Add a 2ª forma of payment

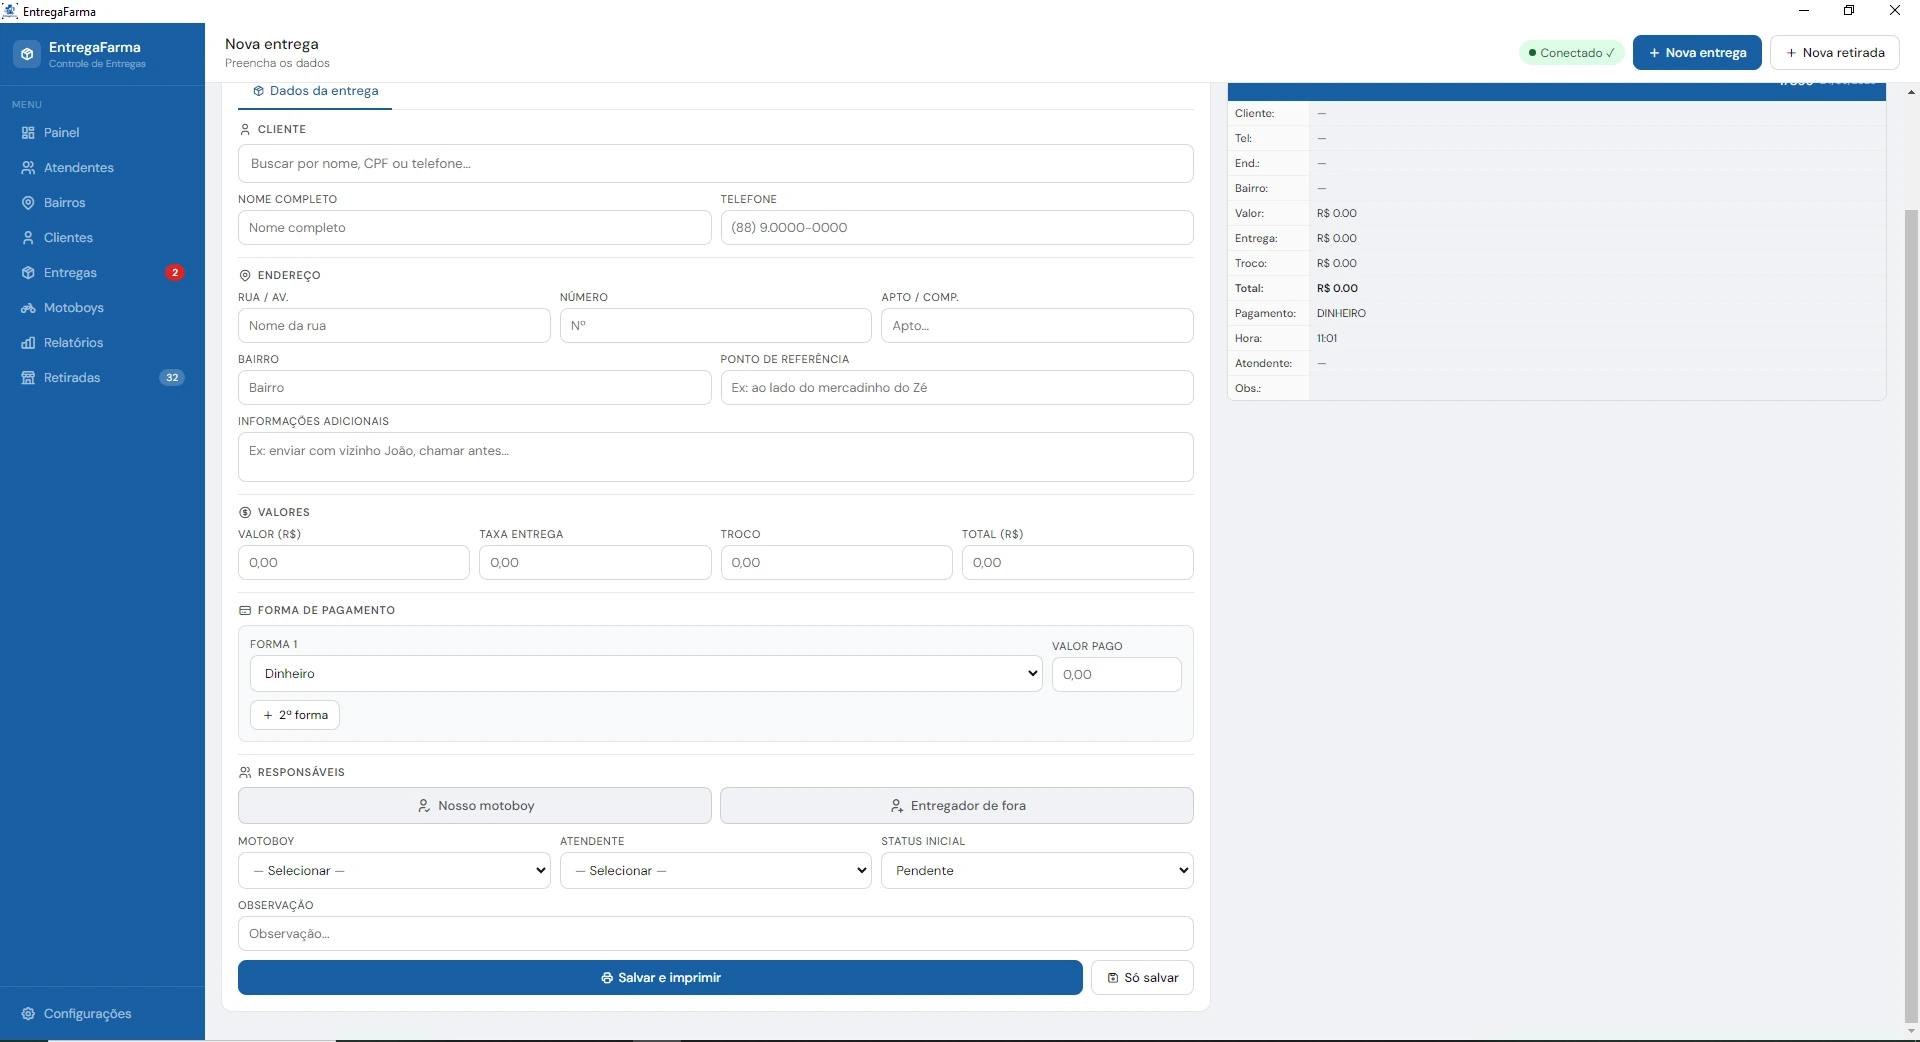pos(295,716)
